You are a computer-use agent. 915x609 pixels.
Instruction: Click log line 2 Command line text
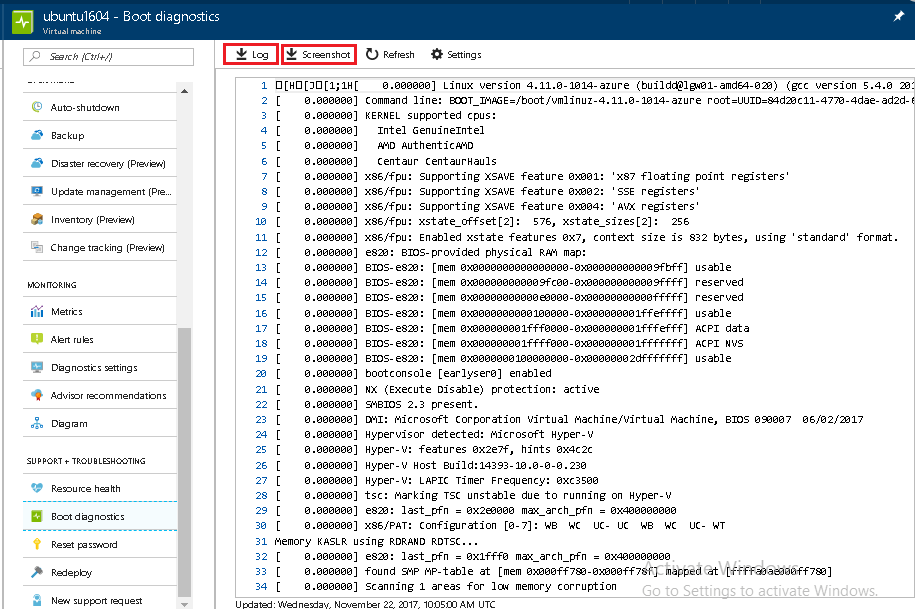pos(640,100)
